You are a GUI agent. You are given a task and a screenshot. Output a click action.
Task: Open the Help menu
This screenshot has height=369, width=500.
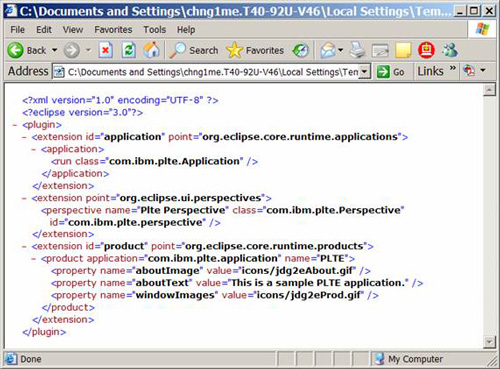point(186,30)
